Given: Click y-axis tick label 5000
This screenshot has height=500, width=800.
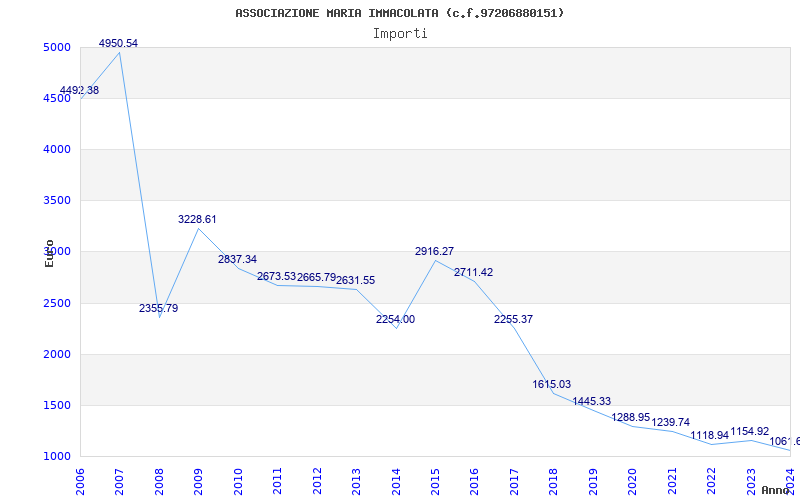Looking at the screenshot, I should coord(57,47).
